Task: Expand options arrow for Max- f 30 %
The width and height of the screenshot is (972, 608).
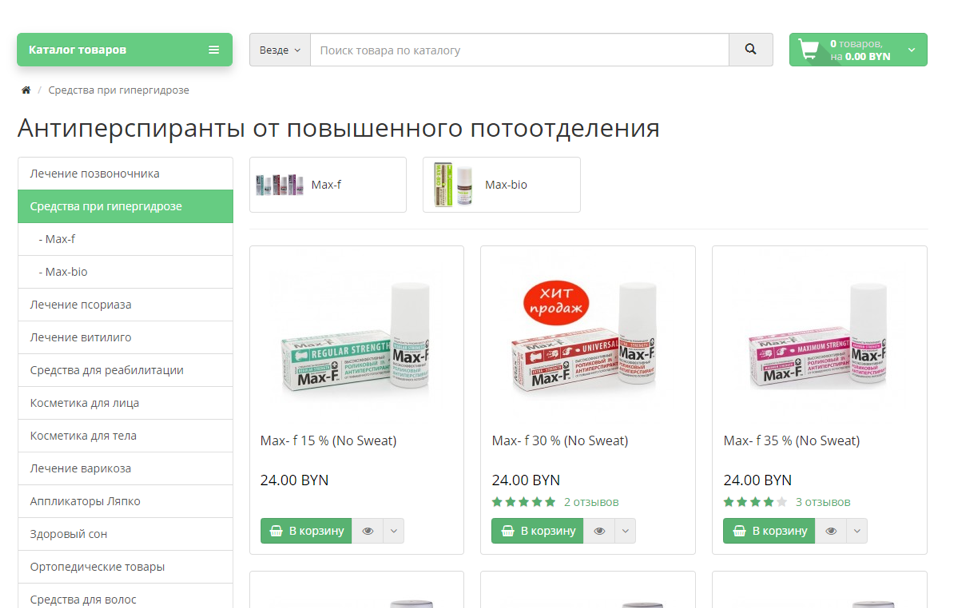Action: click(625, 531)
